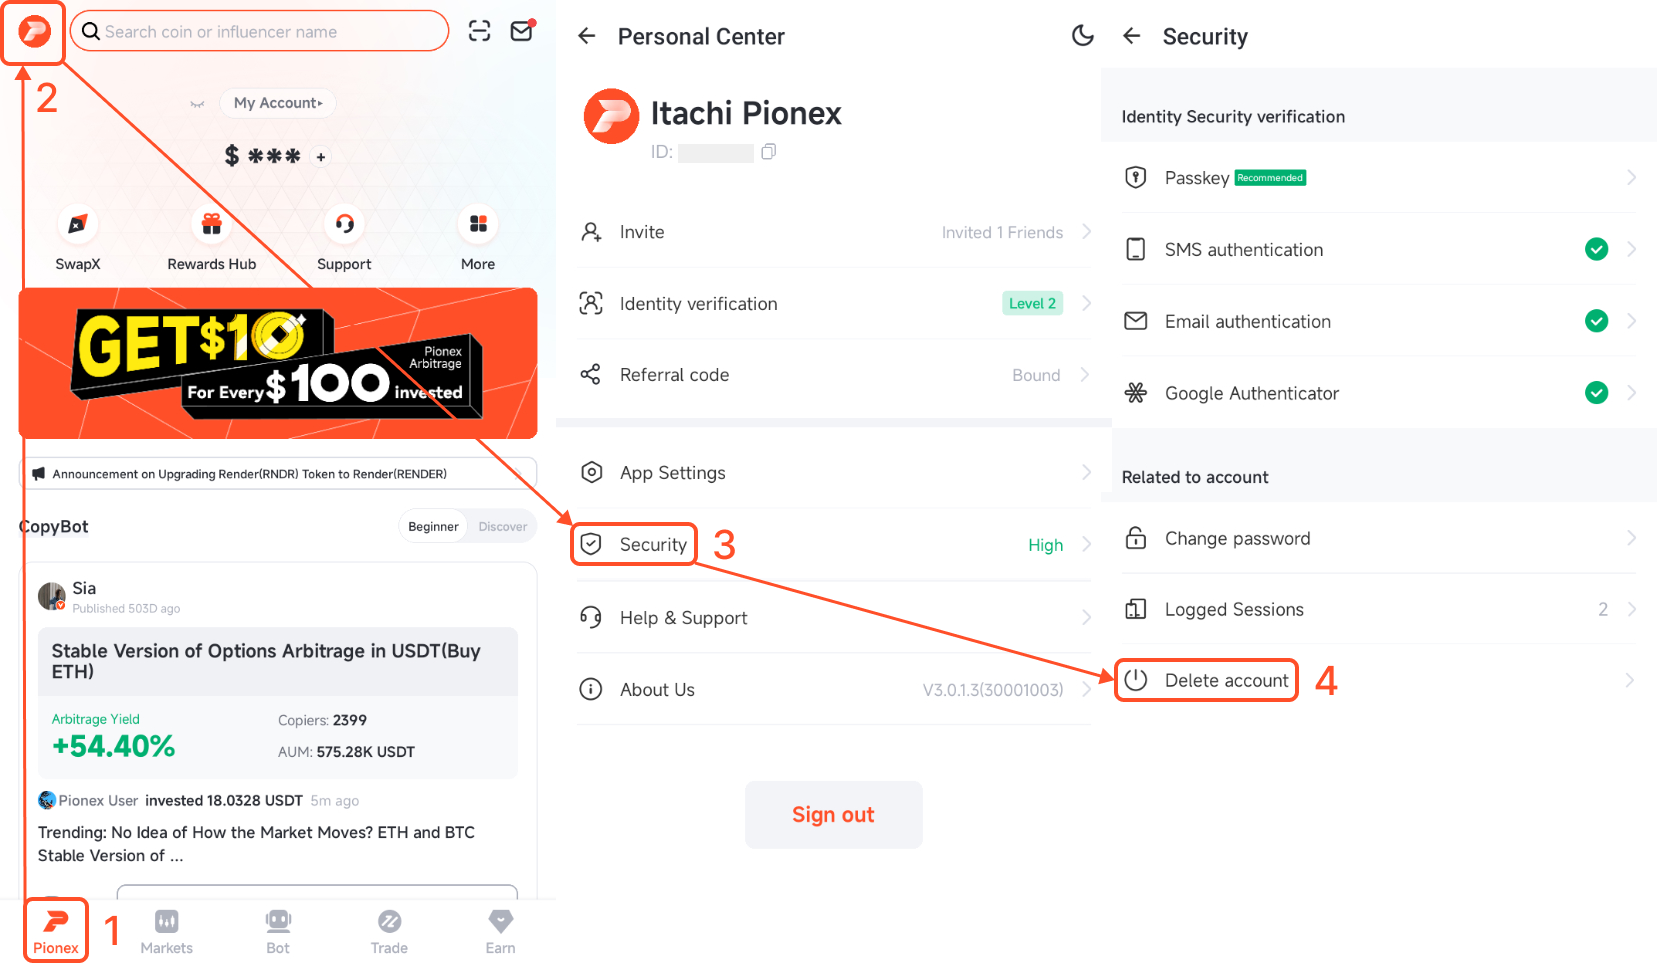Image resolution: width=1657 pixels, height=963 pixels.
Task: Open the GET $10 arbitrage banner
Action: (x=278, y=363)
